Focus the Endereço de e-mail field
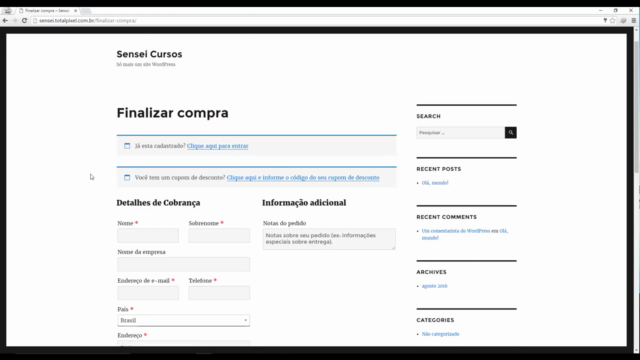Image resolution: width=640 pixels, height=360 pixels. (x=148, y=293)
